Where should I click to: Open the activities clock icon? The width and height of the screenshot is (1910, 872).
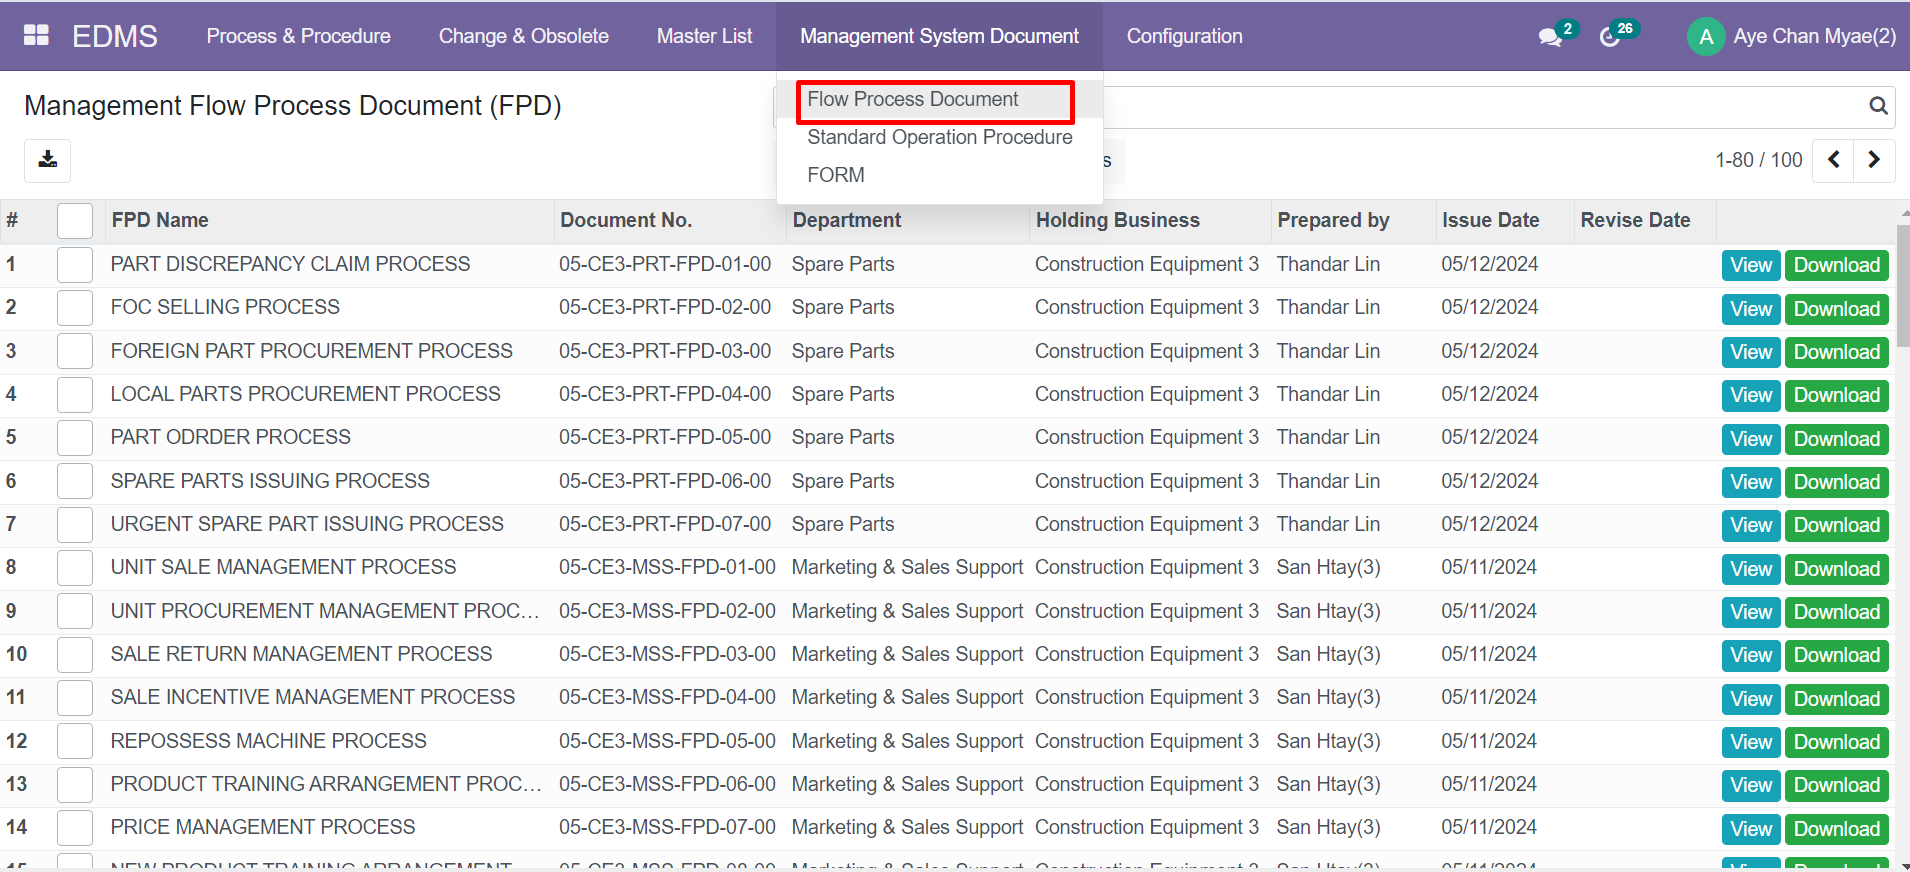(1609, 37)
